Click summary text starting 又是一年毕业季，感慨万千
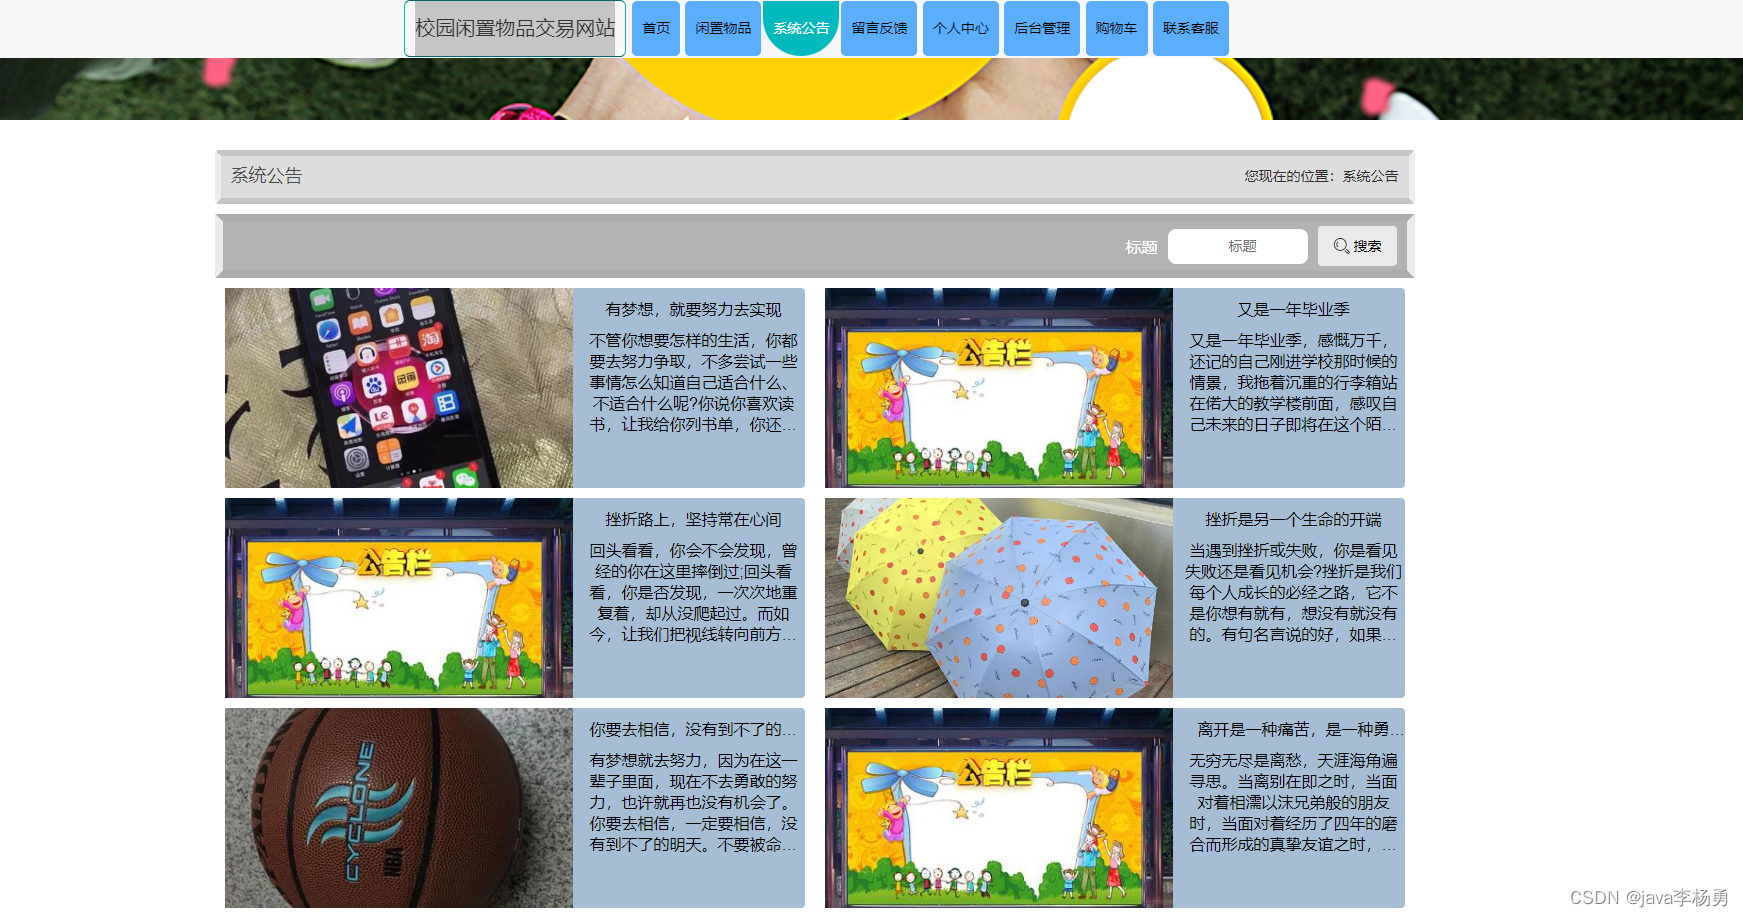The height and width of the screenshot is (917, 1743). 1293,383
